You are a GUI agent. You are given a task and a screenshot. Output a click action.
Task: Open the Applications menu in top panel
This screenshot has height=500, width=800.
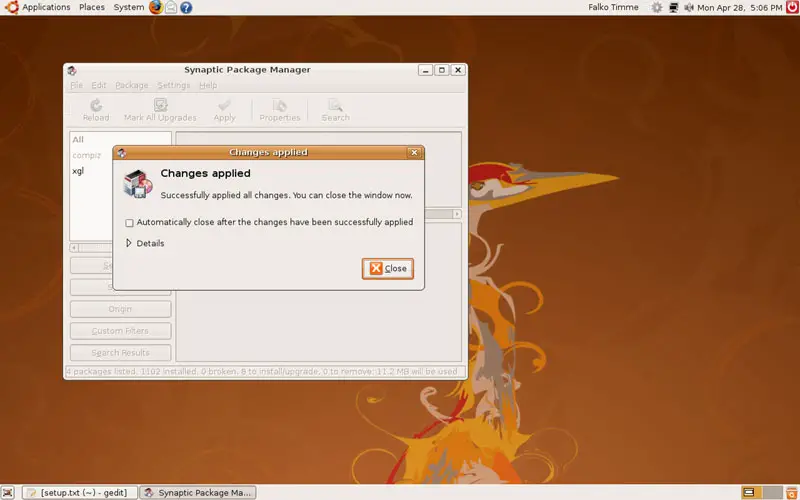[x=46, y=7]
